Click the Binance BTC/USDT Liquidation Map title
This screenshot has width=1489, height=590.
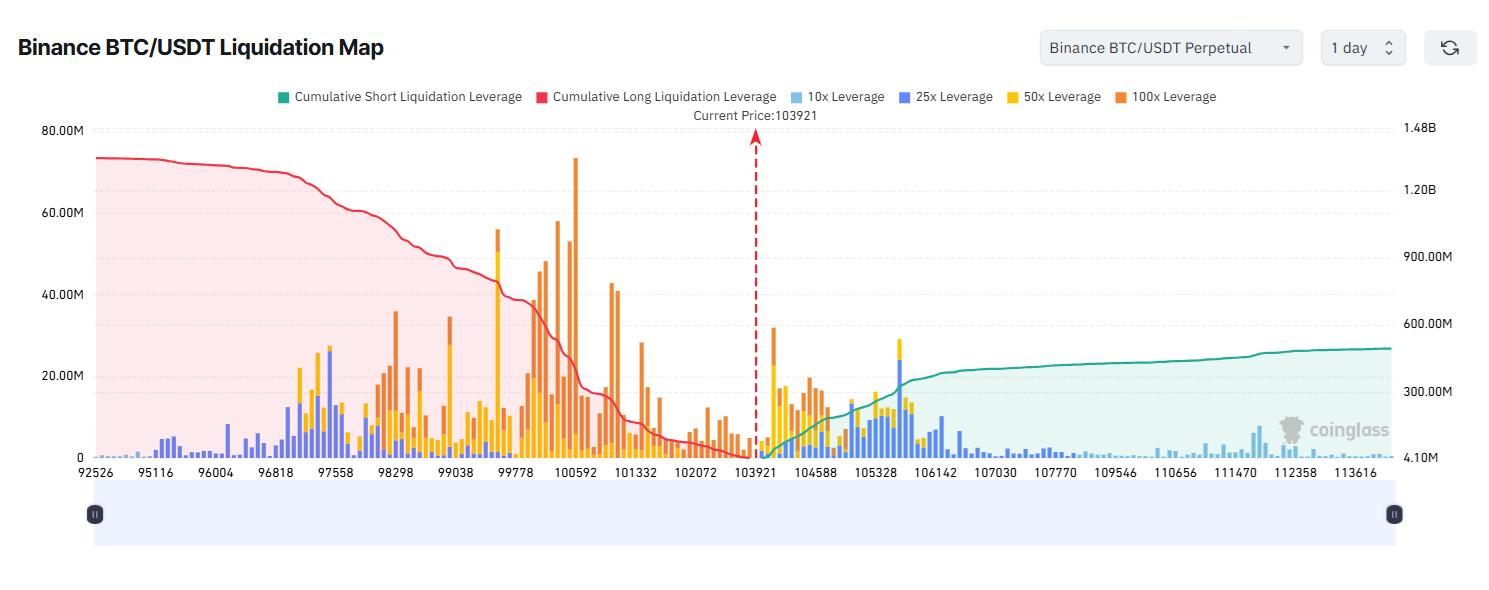[x=199, y=47]
